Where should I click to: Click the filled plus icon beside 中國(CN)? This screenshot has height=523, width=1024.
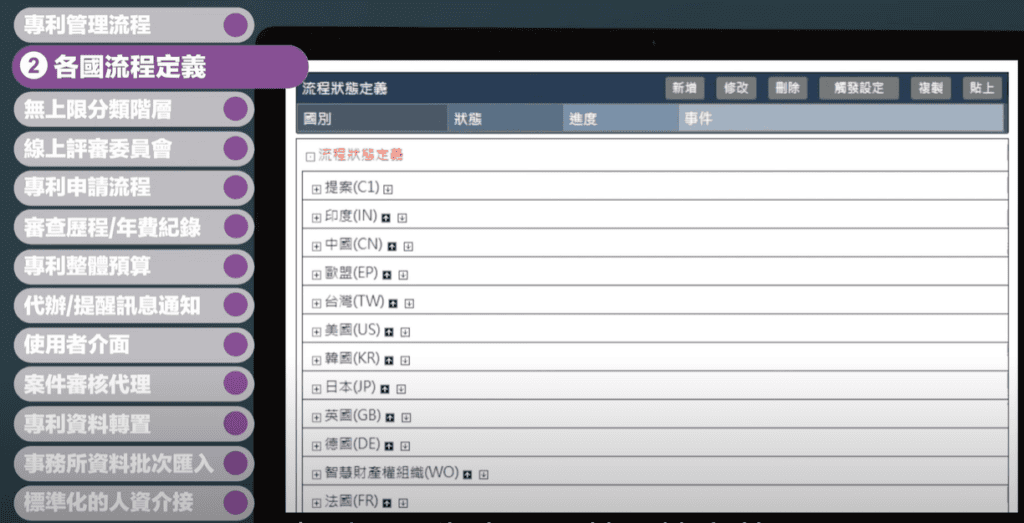point(392,246)
